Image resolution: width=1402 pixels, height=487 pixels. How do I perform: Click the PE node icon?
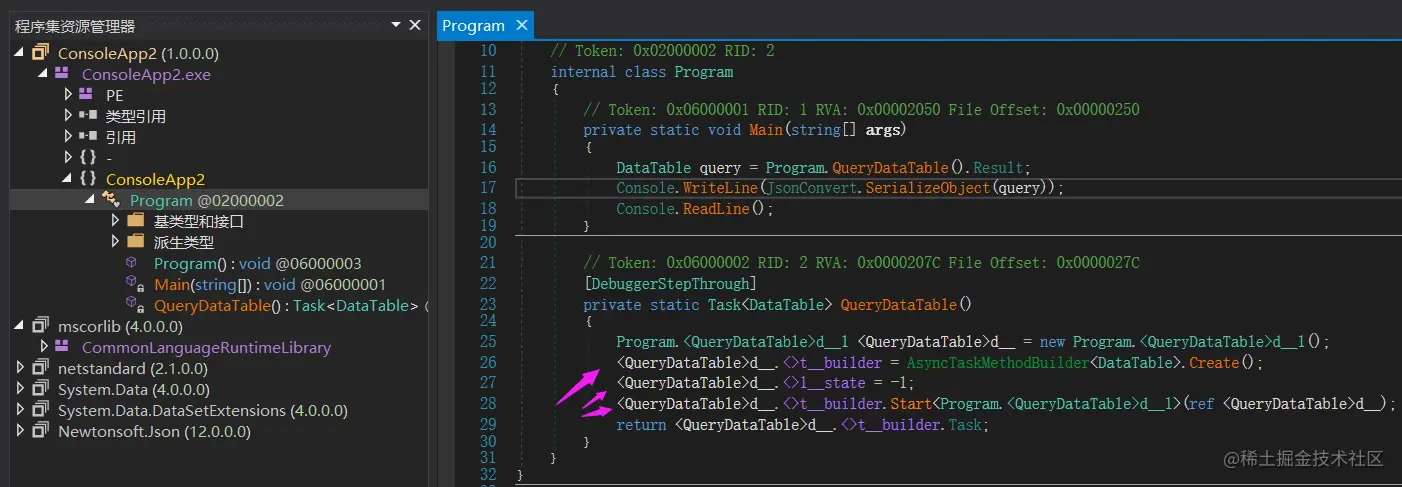pyautogui.click(x=87, y=95)
